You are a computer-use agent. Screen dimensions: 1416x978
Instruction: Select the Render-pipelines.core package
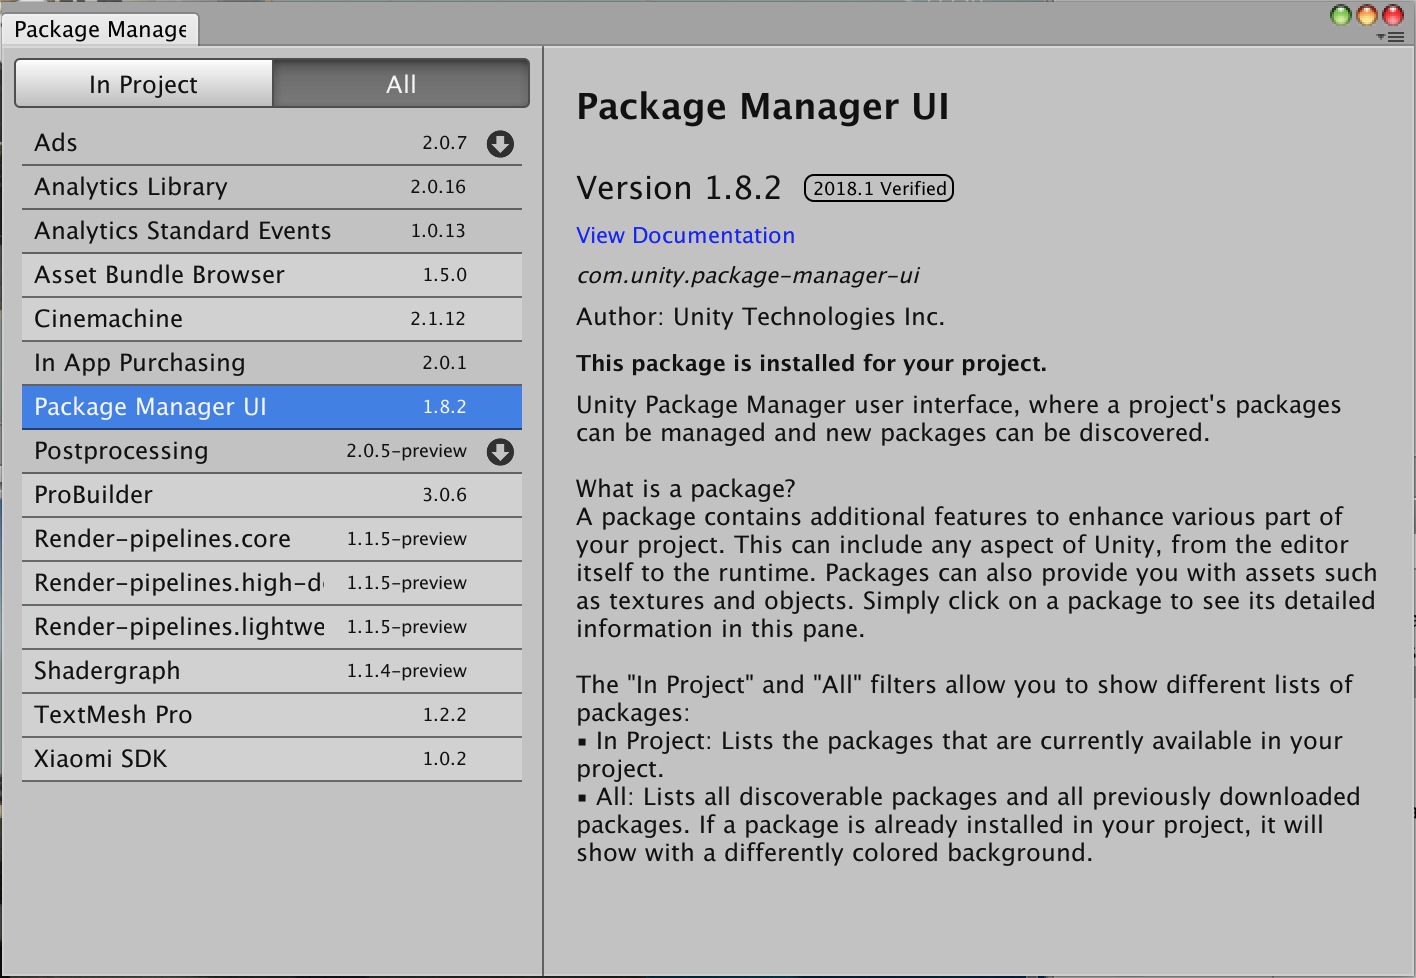272,539
